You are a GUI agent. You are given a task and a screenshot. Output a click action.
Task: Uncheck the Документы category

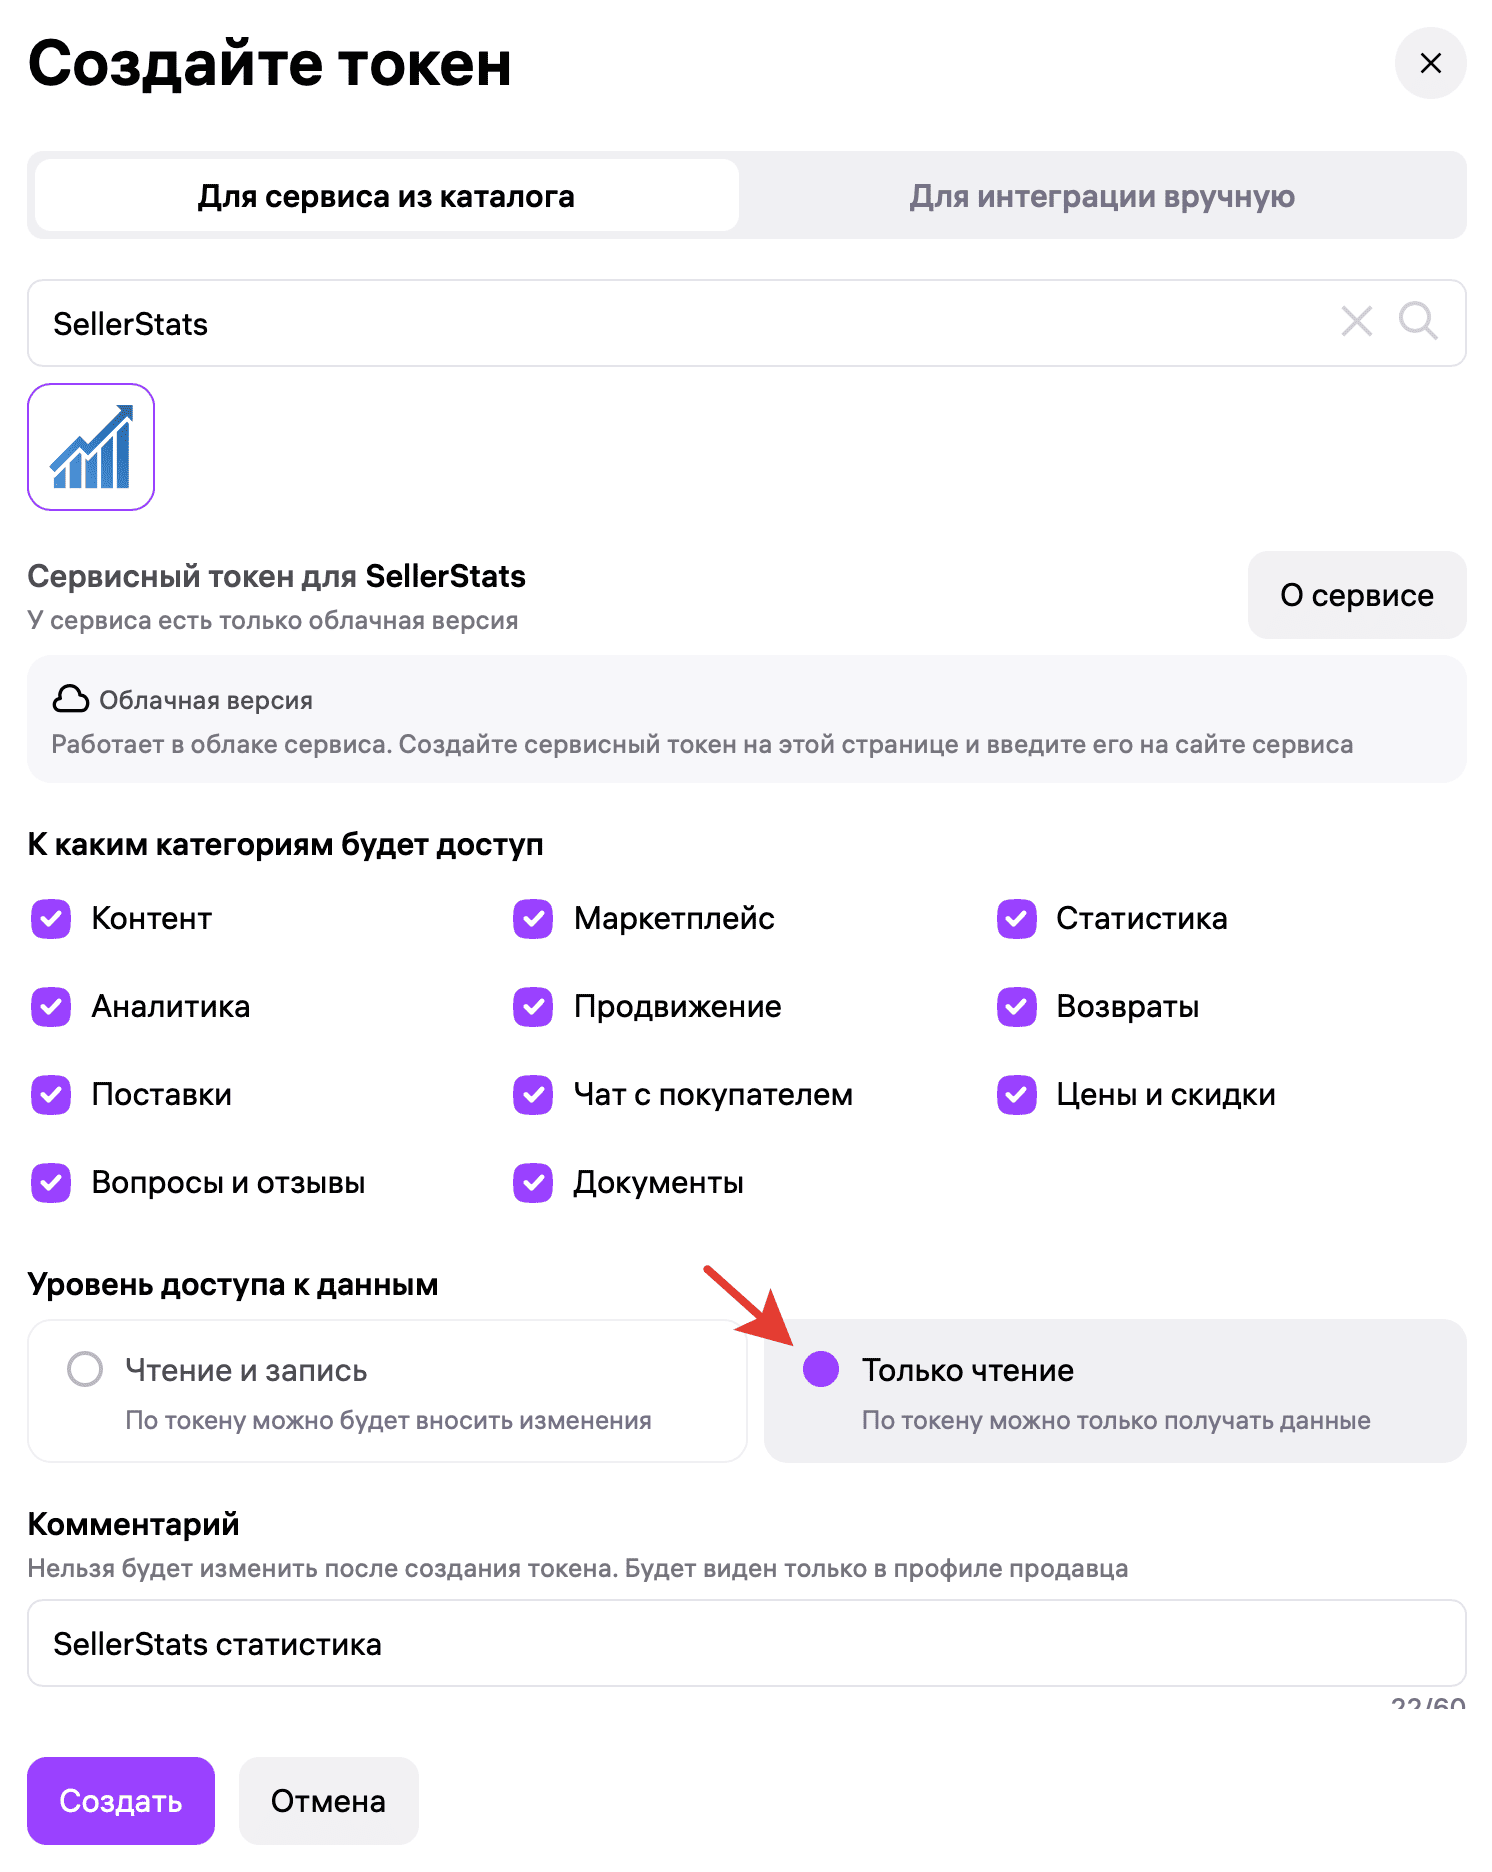coord(532,1182)
